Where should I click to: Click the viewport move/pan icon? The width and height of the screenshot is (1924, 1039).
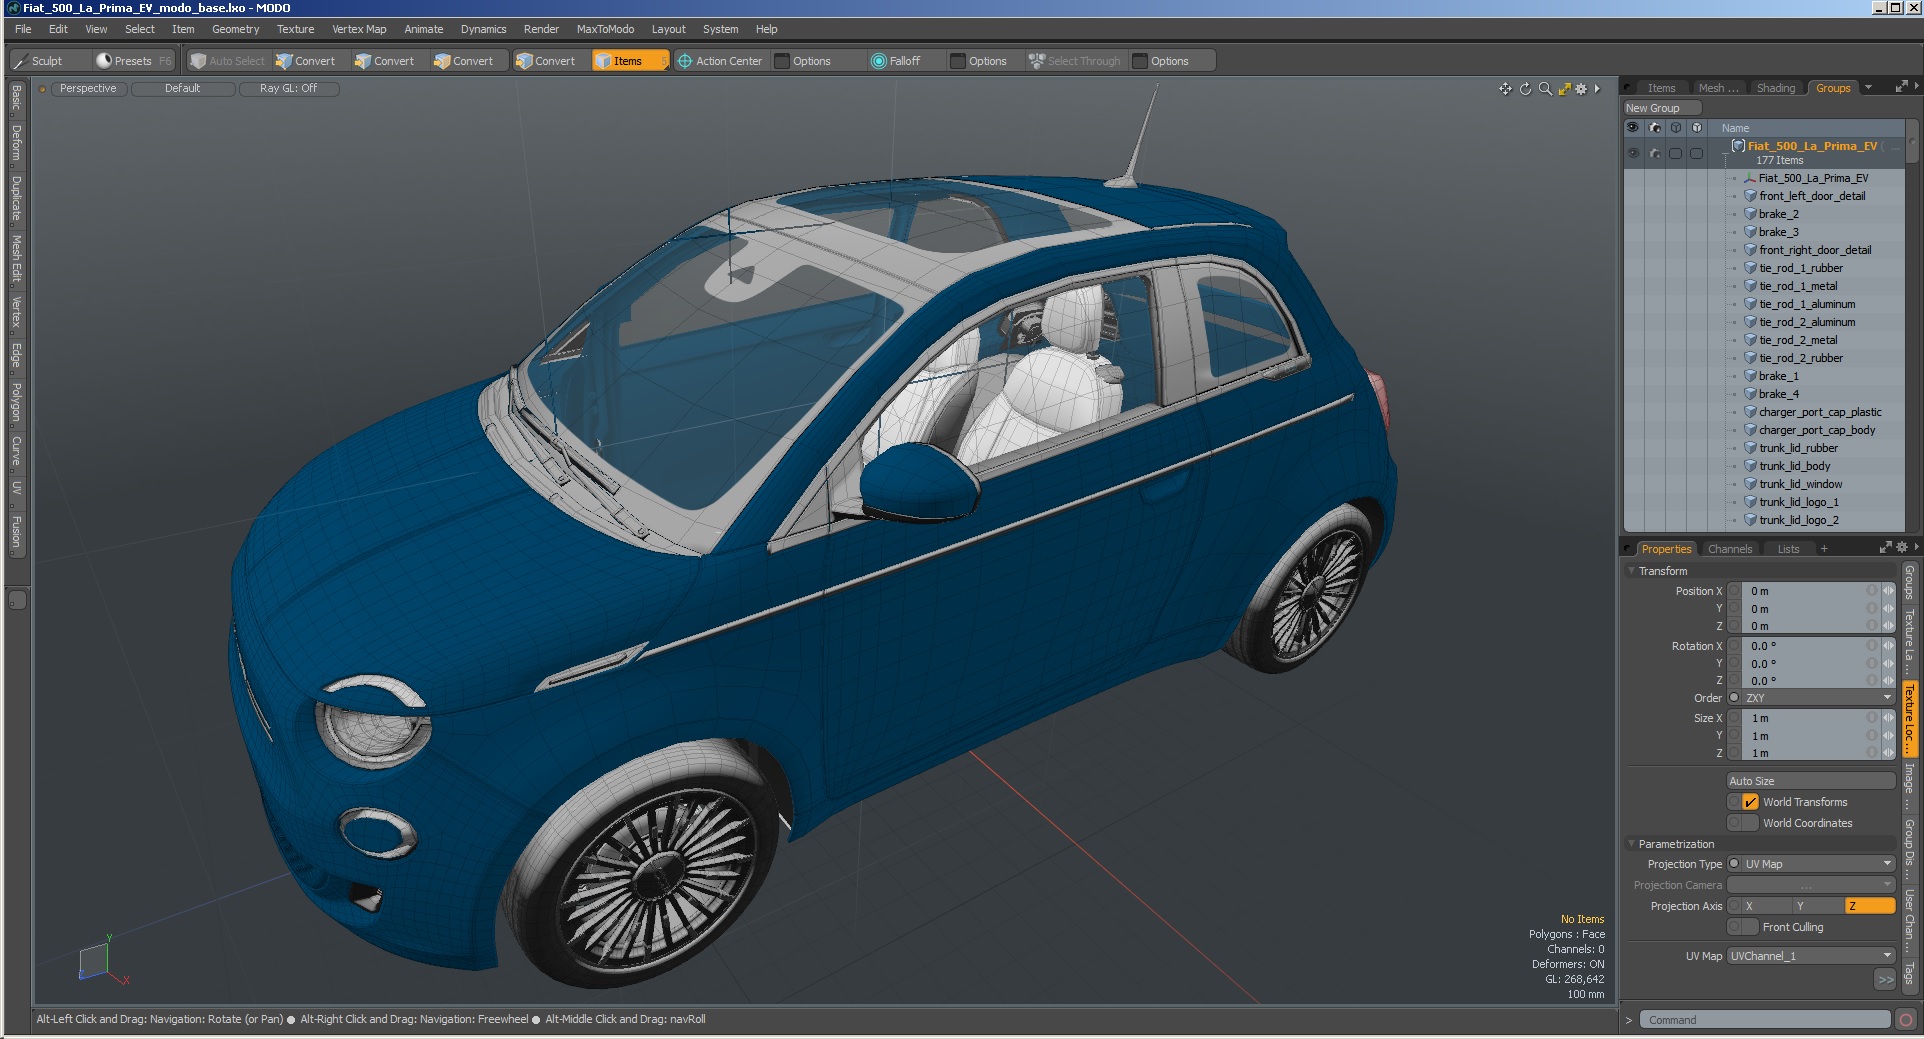click(1505, 89)
